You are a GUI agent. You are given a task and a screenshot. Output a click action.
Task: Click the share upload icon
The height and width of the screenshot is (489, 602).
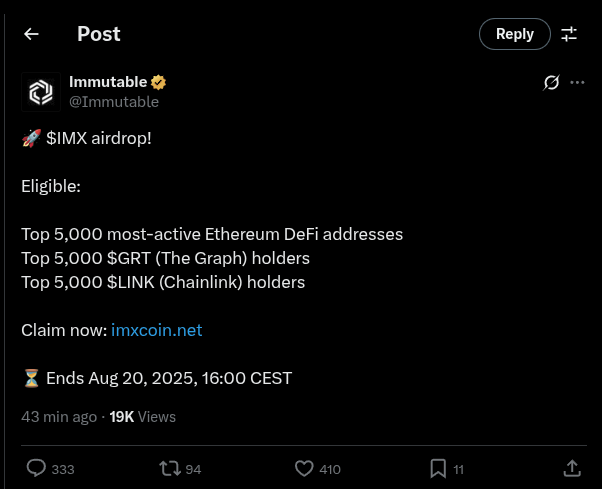click(x=572, y=468)
